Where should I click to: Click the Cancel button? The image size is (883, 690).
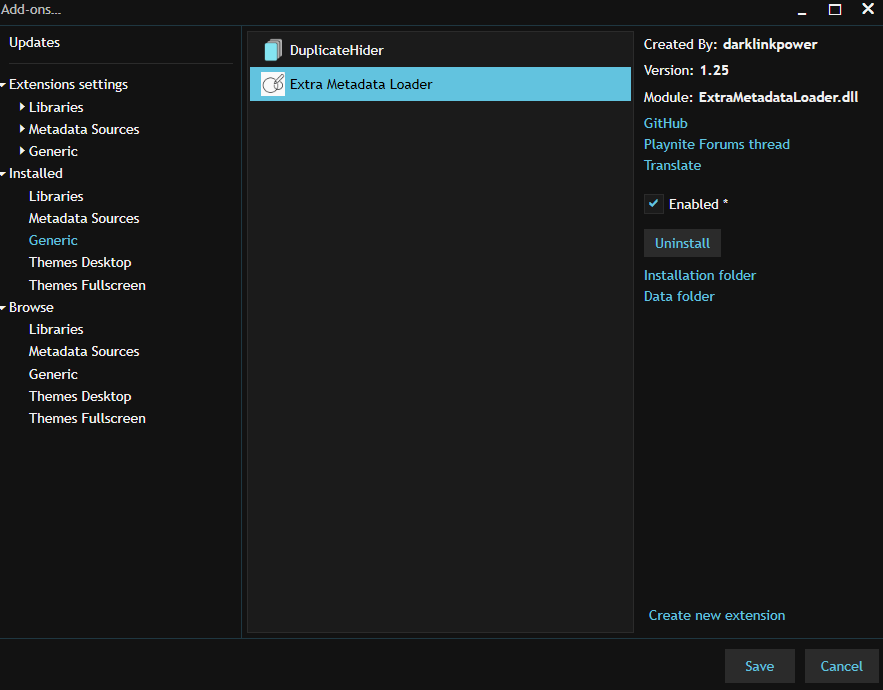pos(841,666)
